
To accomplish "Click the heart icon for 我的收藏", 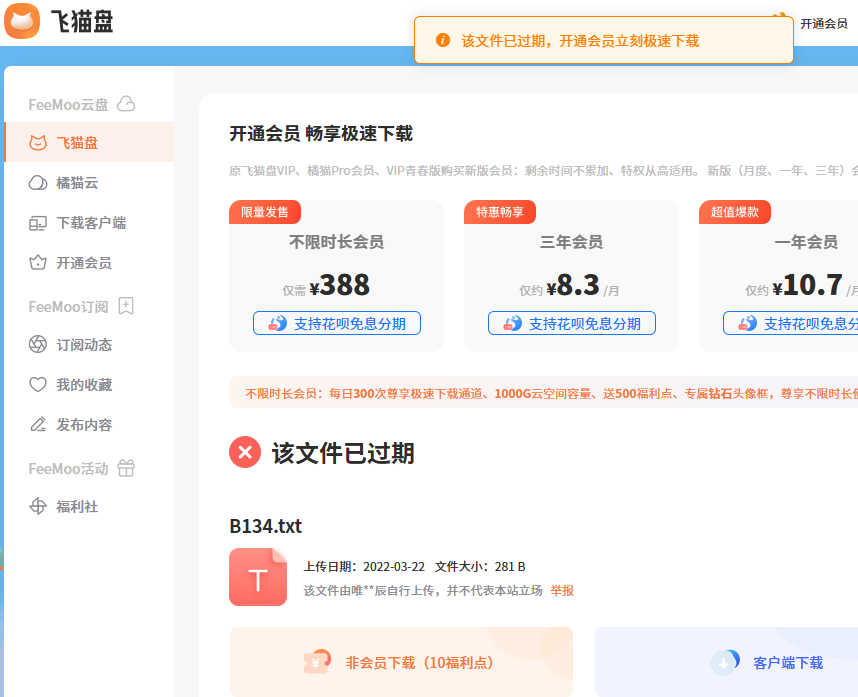I will [x=38, y=385].
